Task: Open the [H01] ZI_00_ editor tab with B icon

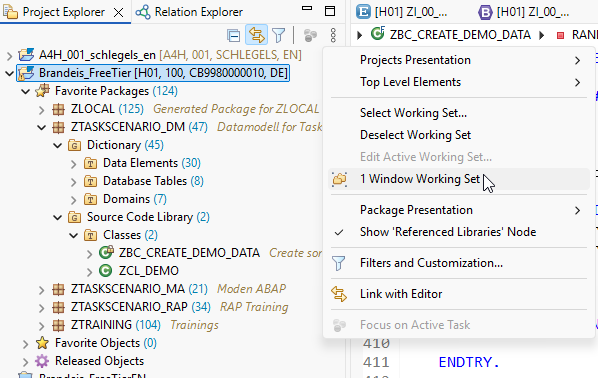Action: tap(524, 12)
